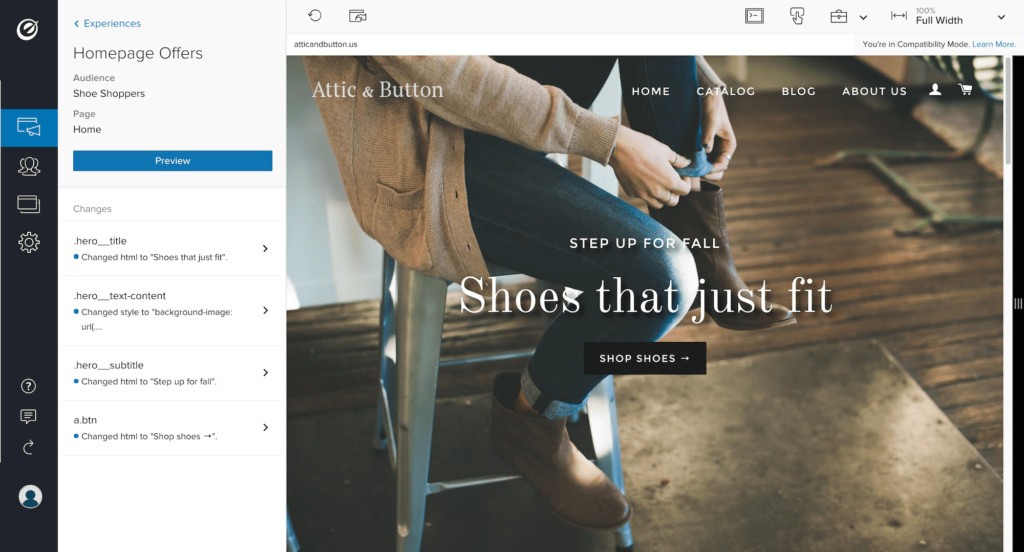
Task: Select the CATALOG menu item
Action: click(725, 91)
